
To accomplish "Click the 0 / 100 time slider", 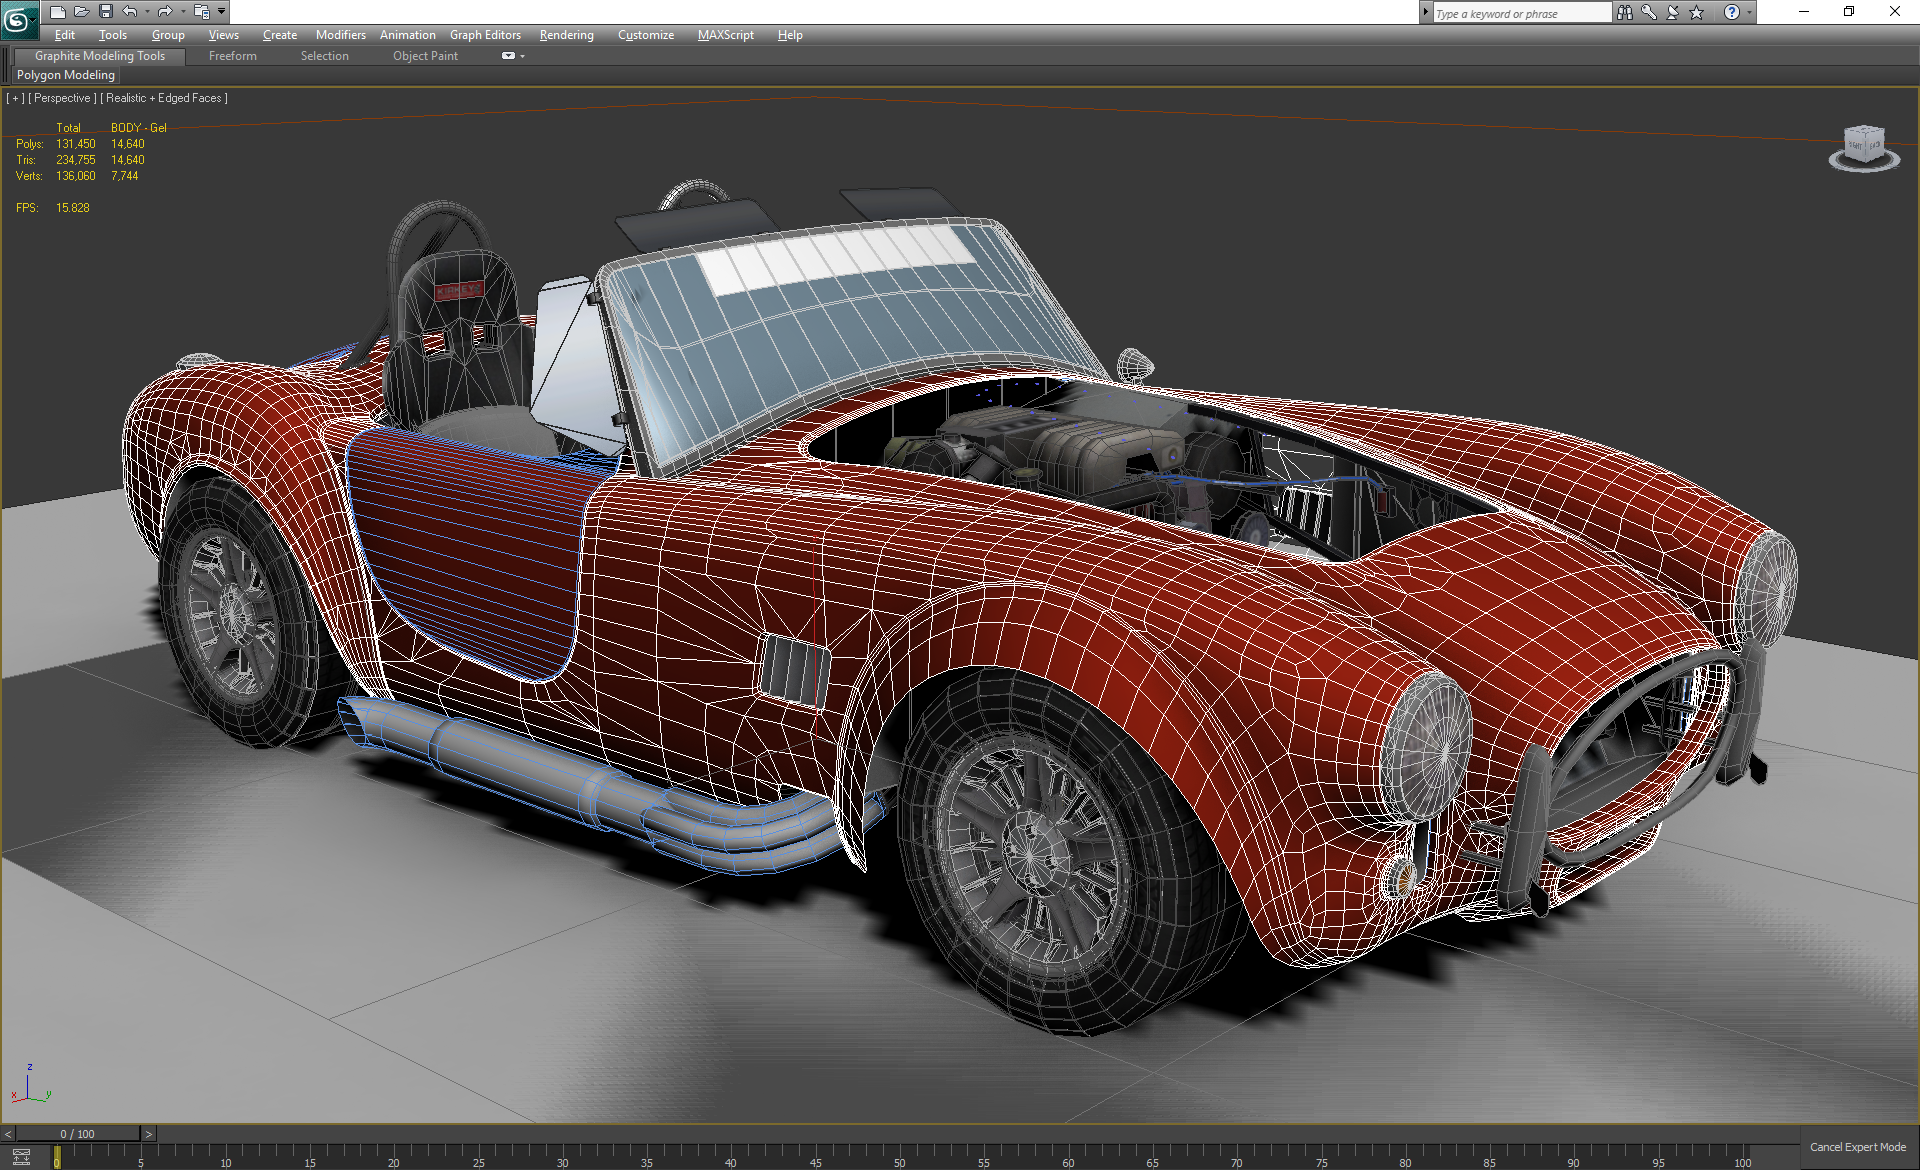I will pyautogui.click(x=77, y=1134).
